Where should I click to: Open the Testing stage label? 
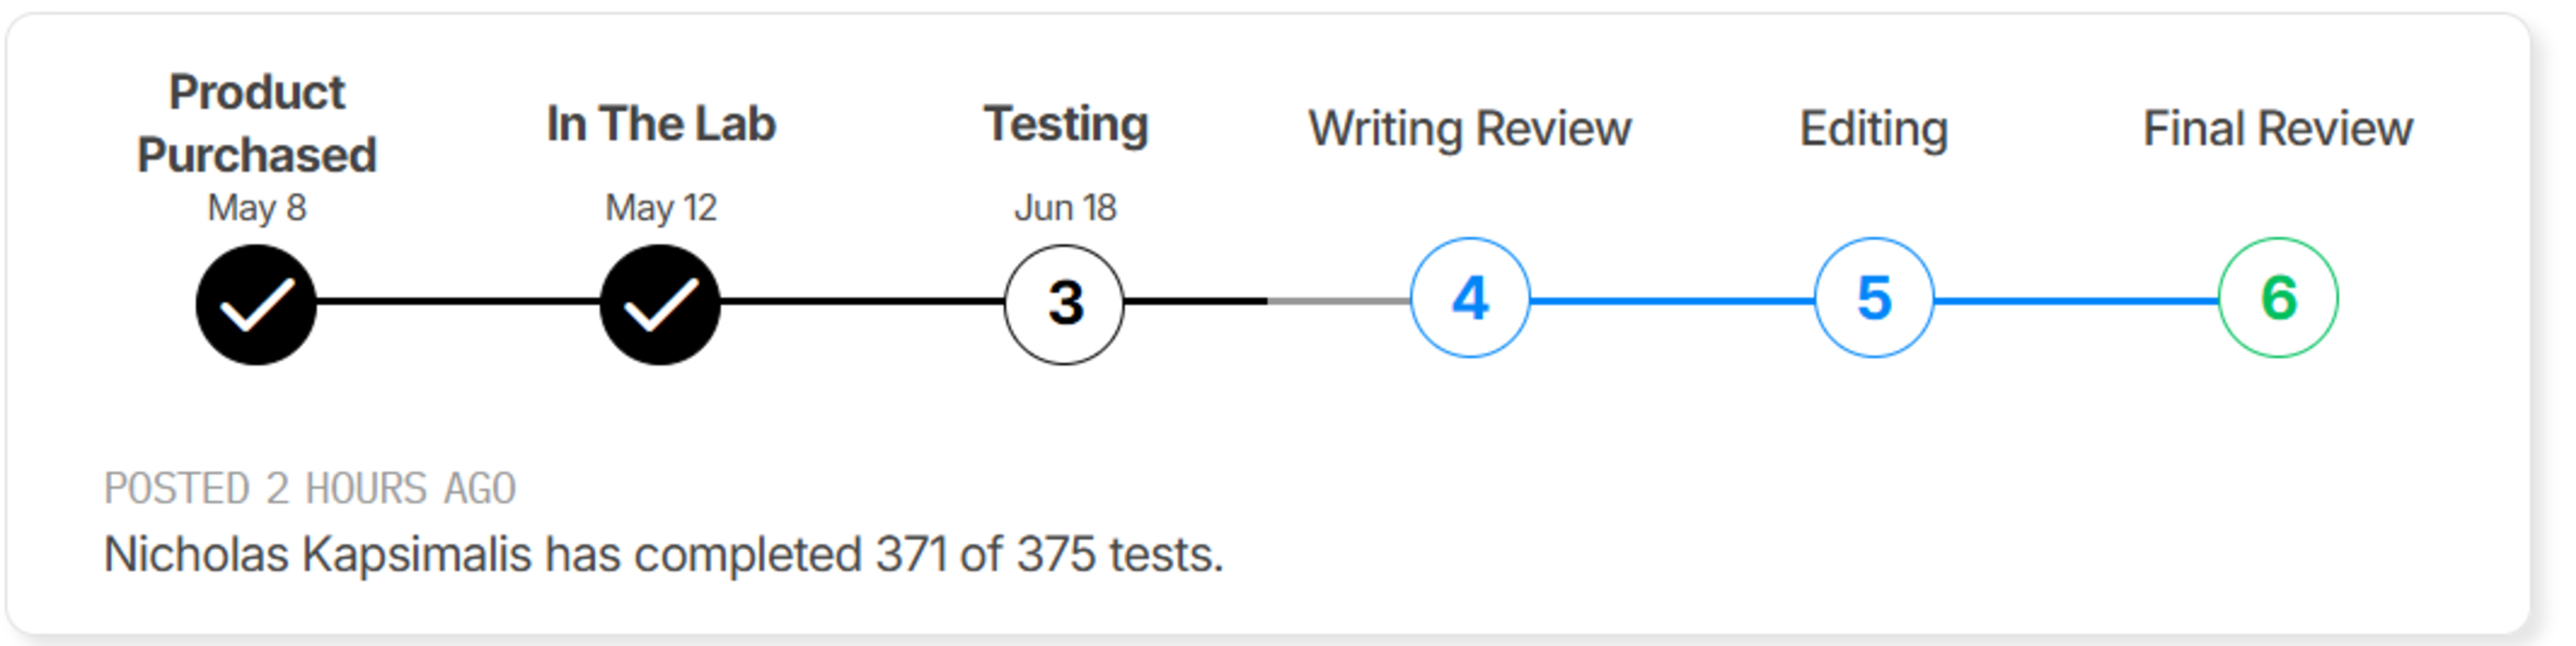coord(1066,124)
